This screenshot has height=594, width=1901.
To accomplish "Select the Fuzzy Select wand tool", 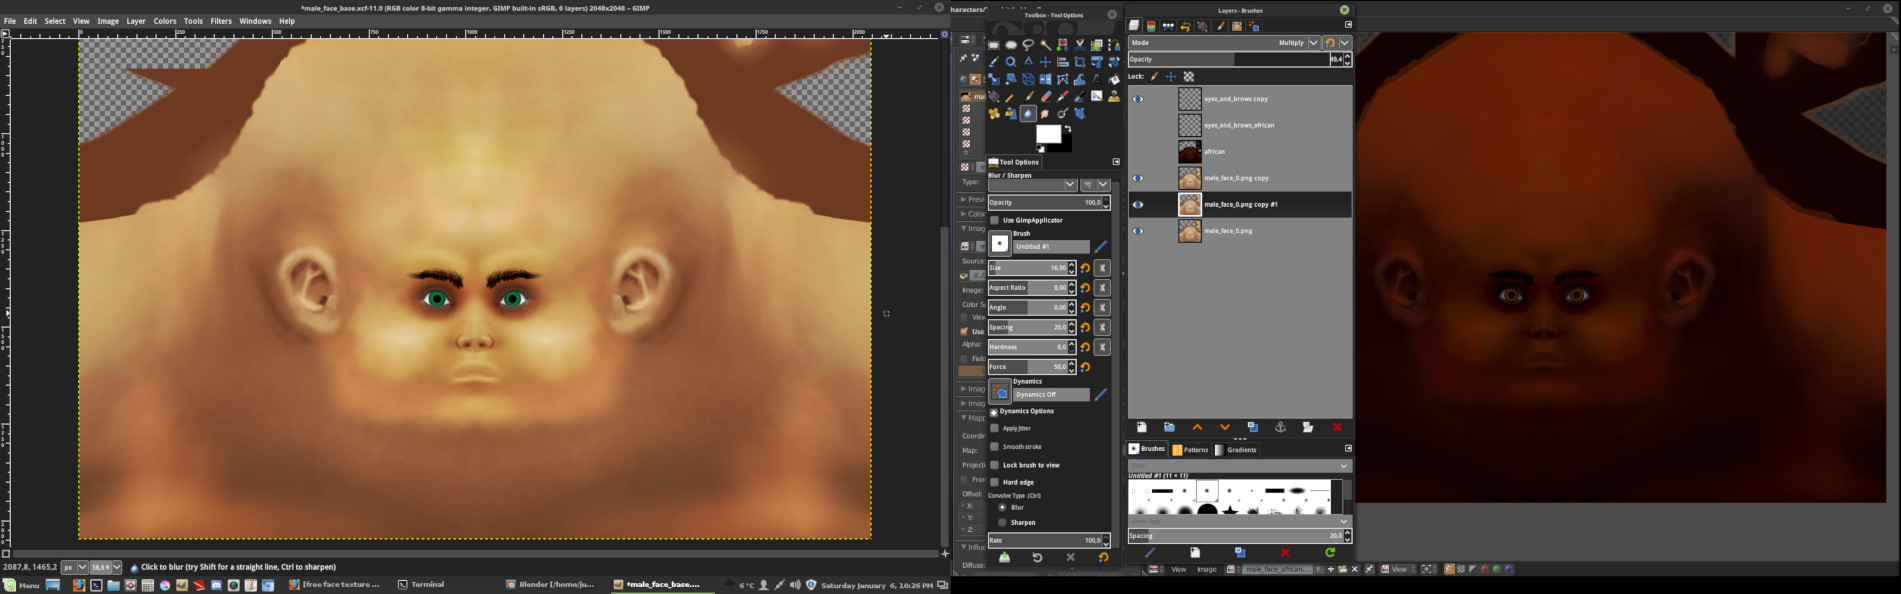I will pyautogui.click(x=1045, y=44).
